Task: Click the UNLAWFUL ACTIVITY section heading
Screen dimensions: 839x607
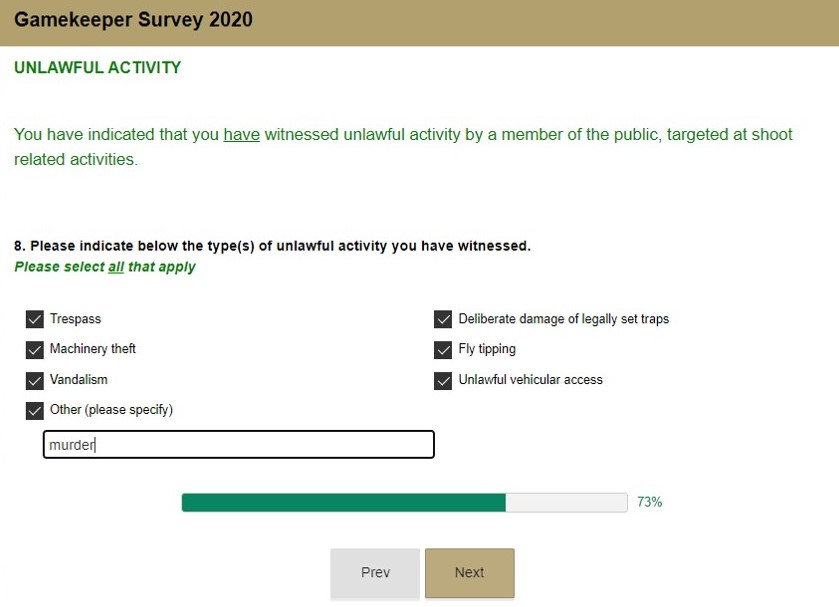Action: point(97,68)
